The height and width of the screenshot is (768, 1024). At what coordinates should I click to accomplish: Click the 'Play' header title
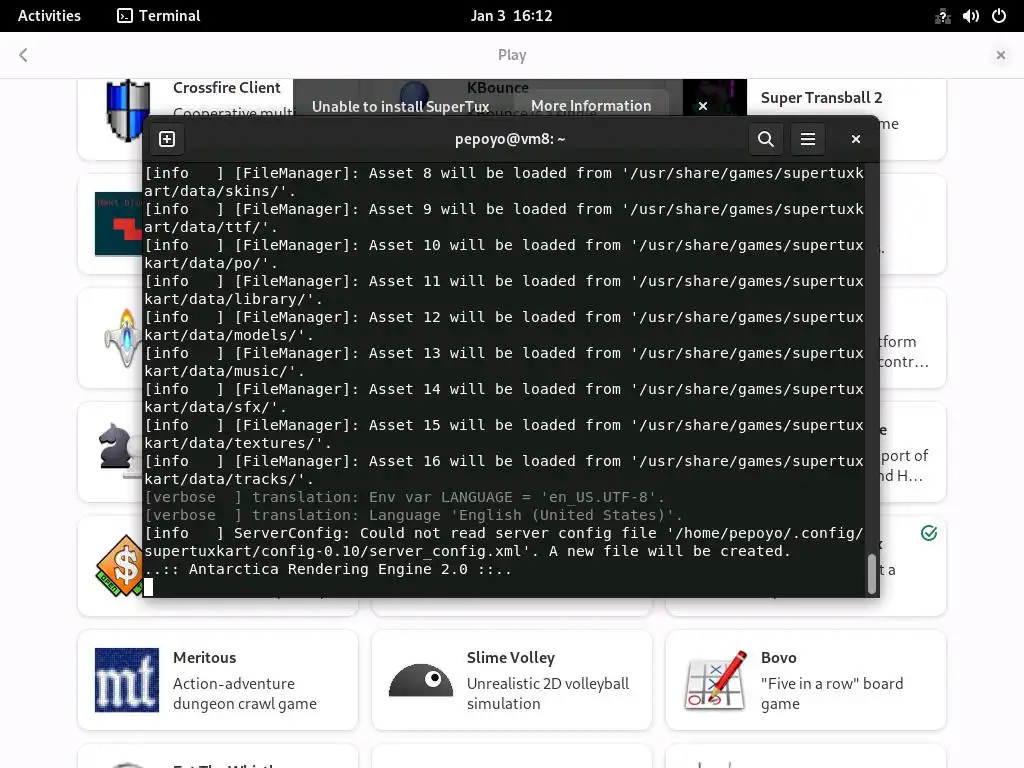click(512, 55)
